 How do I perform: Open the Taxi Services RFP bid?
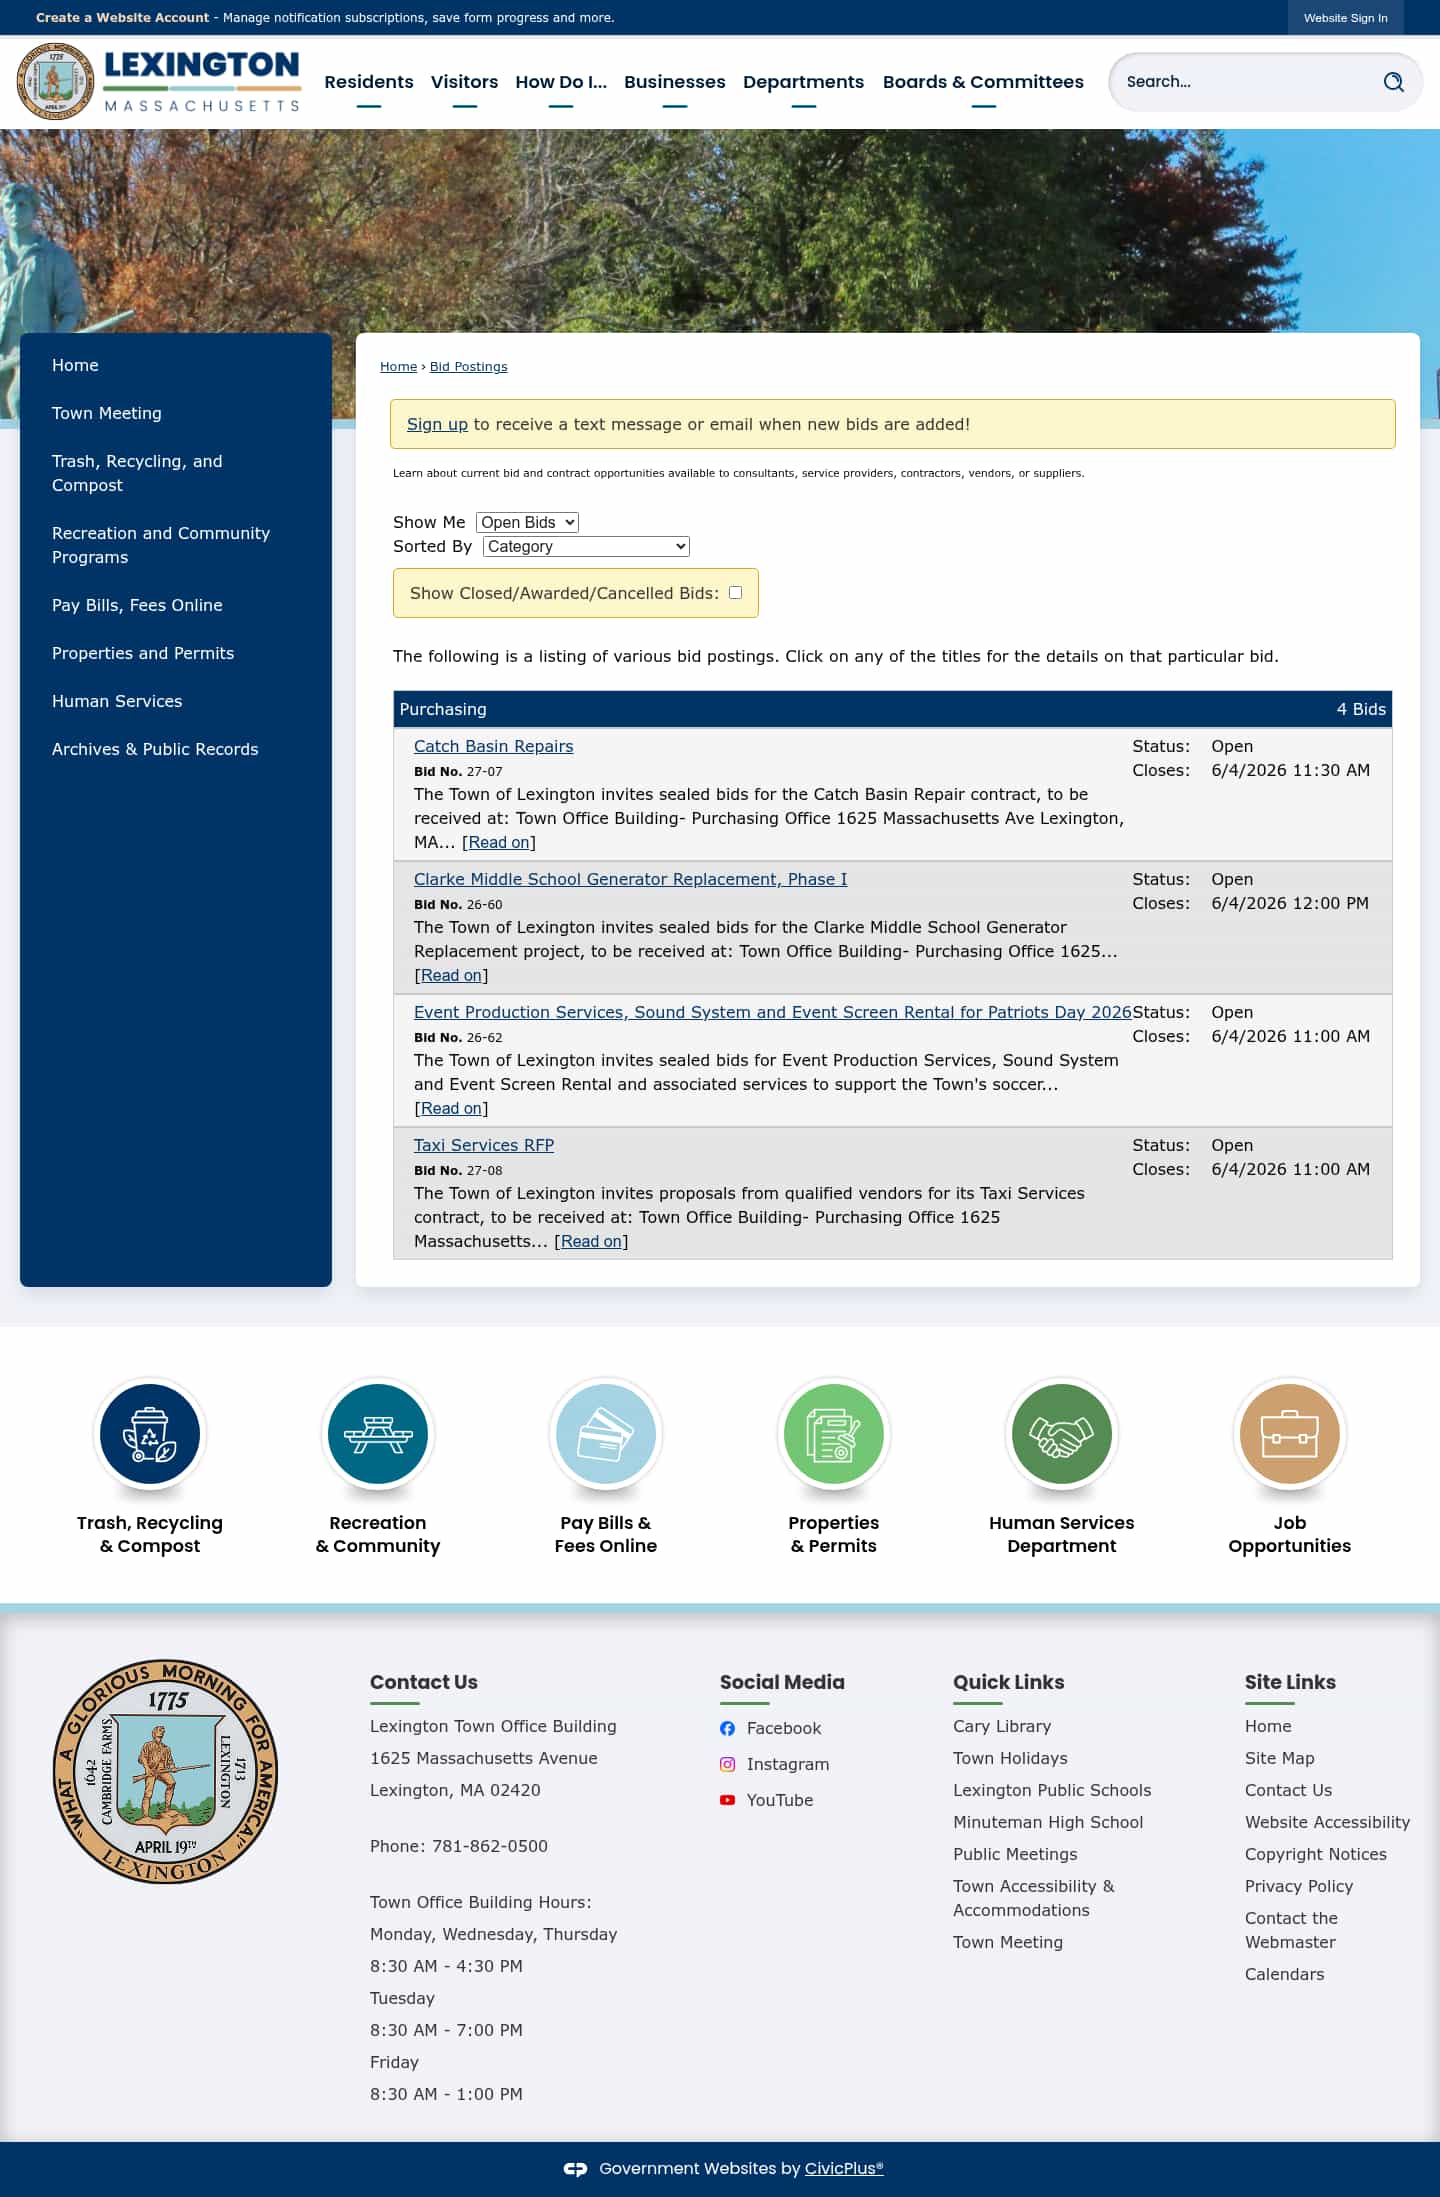pyautogui.click(x=484, y=1145)
